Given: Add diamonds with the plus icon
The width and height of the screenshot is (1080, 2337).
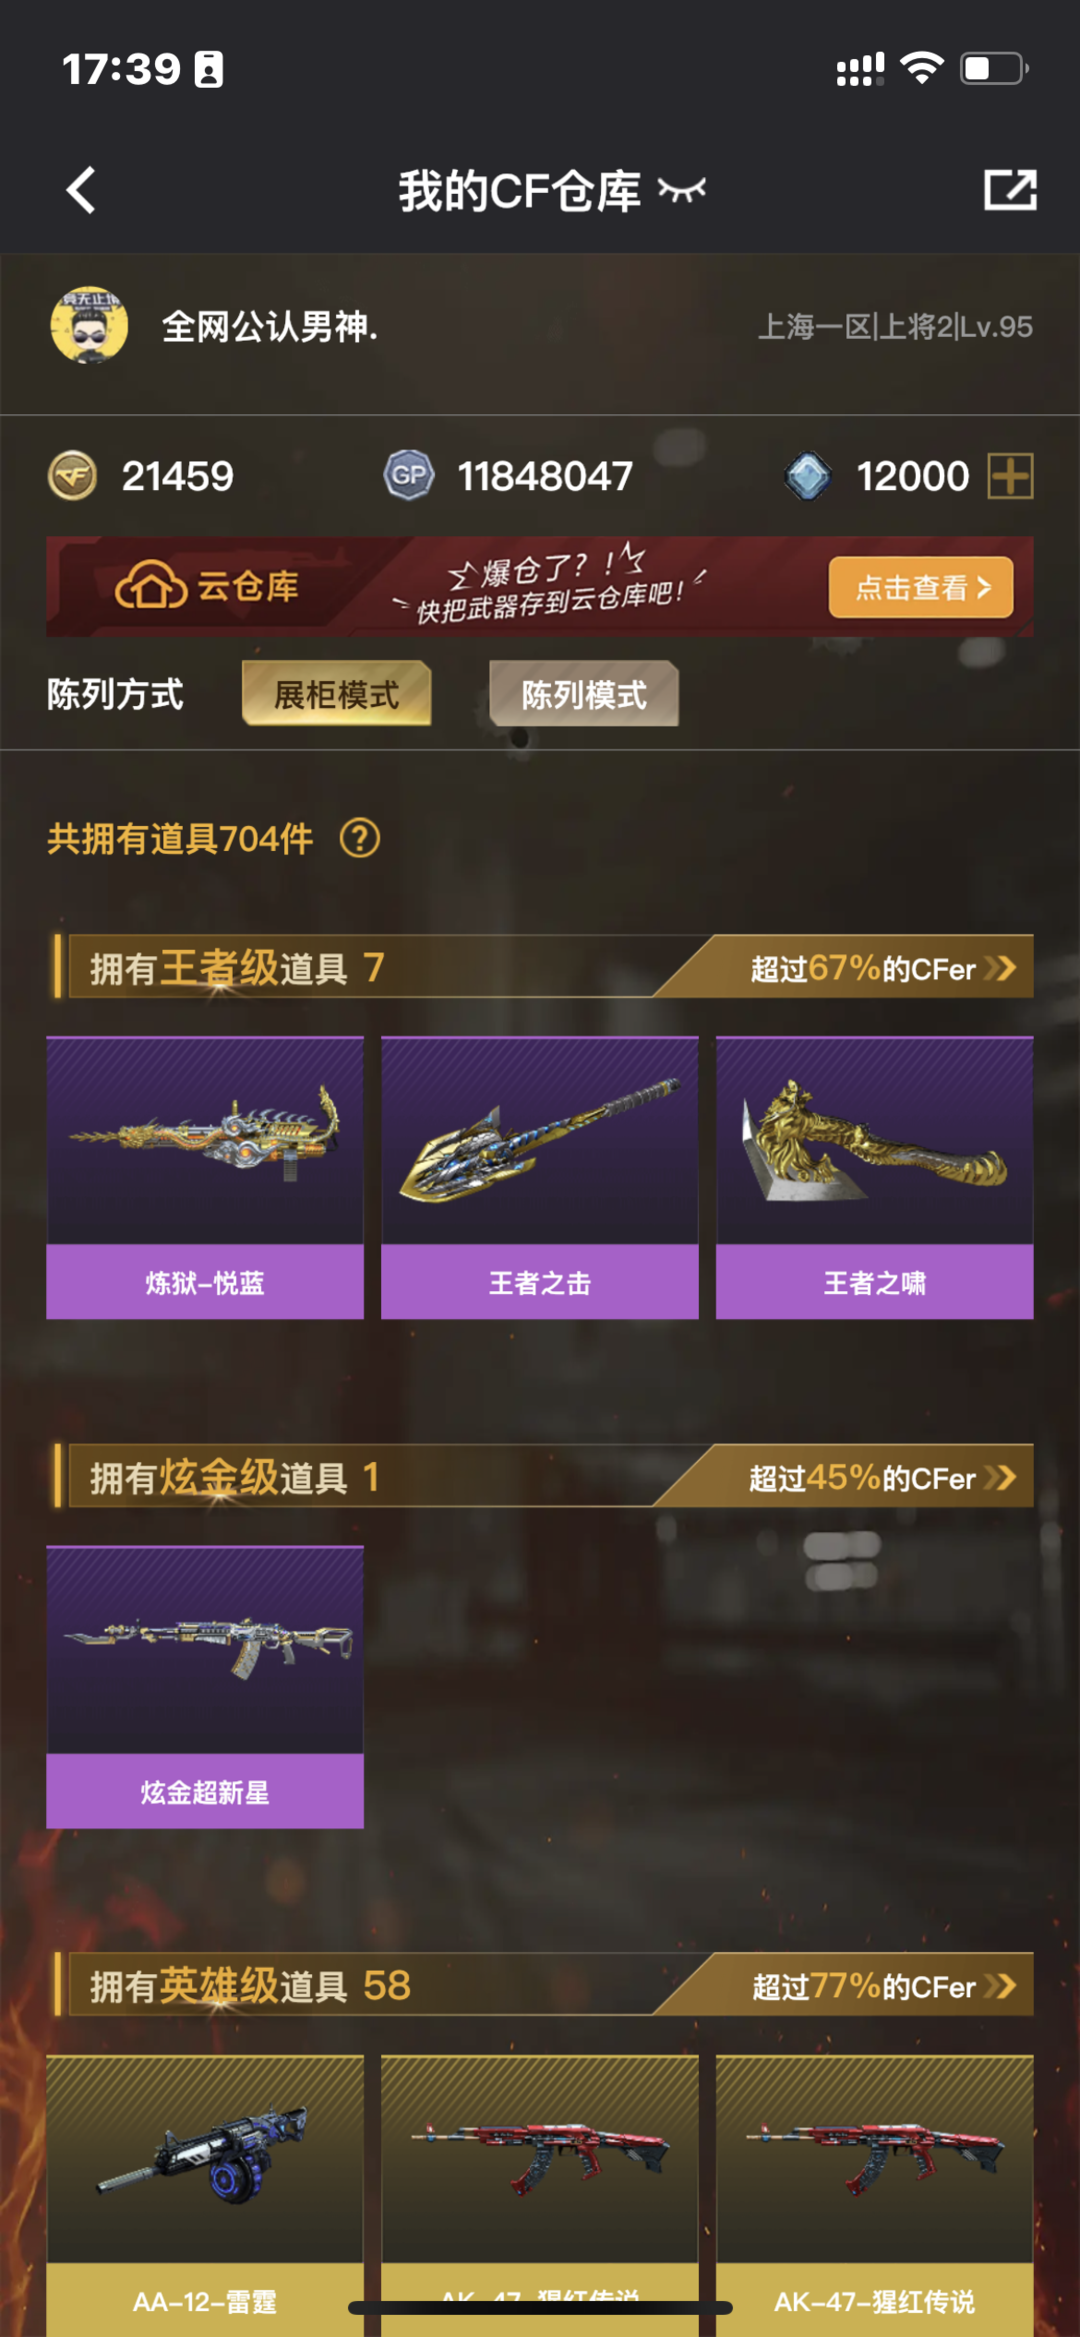Looking at the screenshot, I should click(x=1010, y=475).
